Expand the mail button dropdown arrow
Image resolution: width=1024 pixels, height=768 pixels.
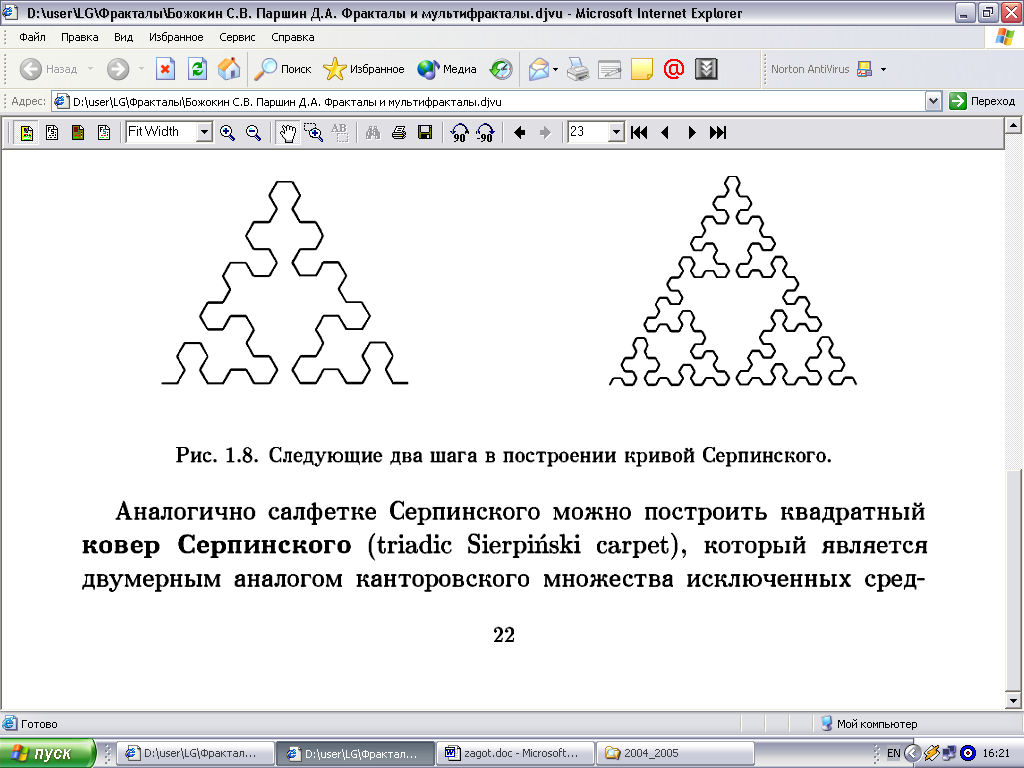555,69
